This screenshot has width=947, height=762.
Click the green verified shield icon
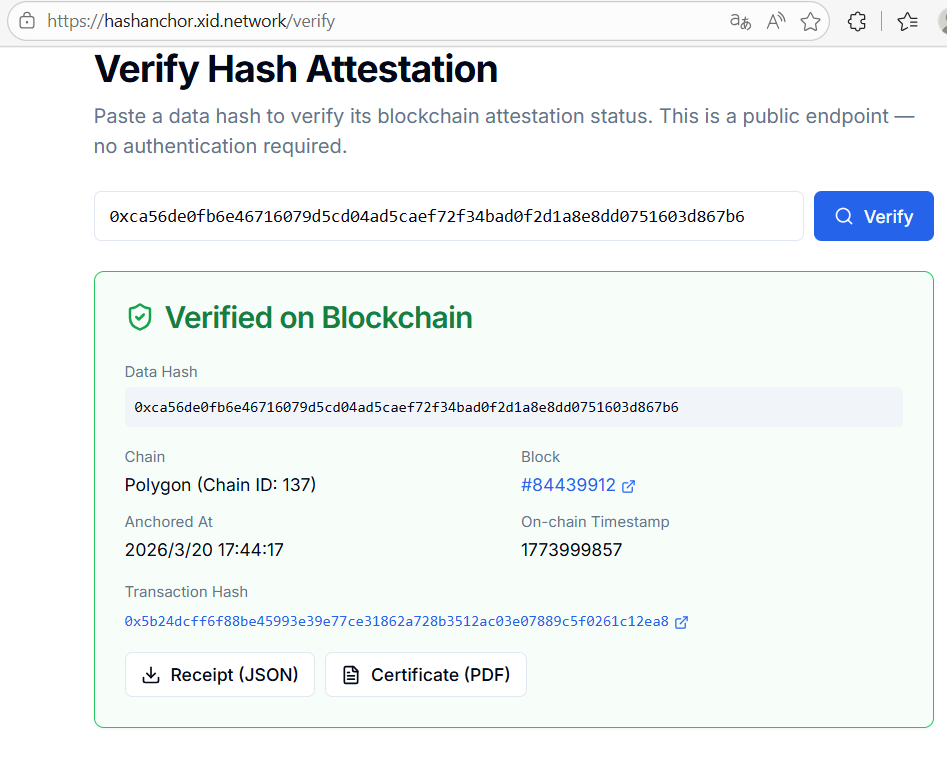pyautogui.click(x=139, y=318)
